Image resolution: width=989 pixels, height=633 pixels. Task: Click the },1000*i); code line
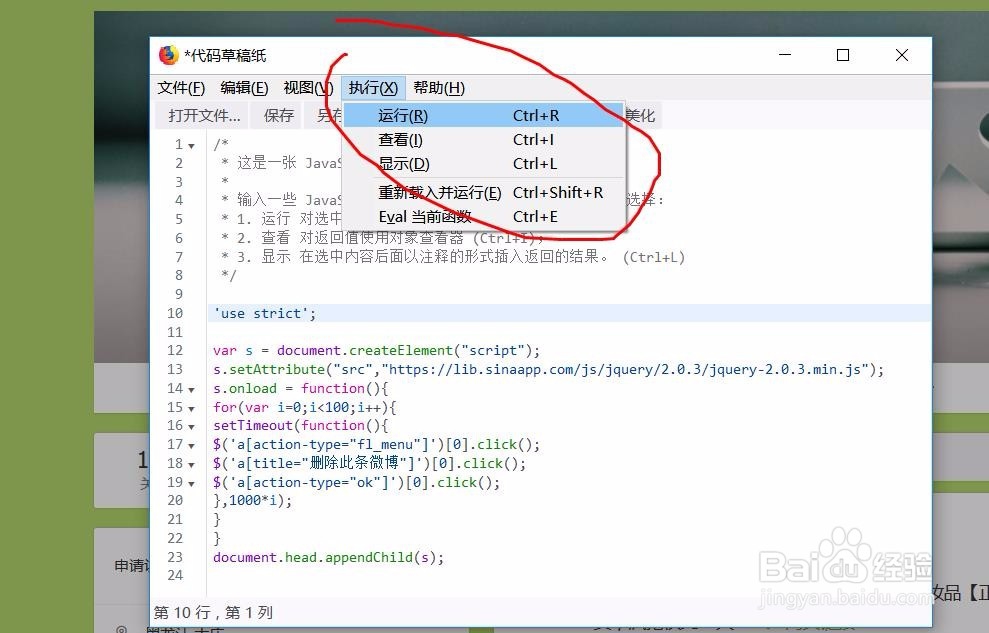(253, 500)
